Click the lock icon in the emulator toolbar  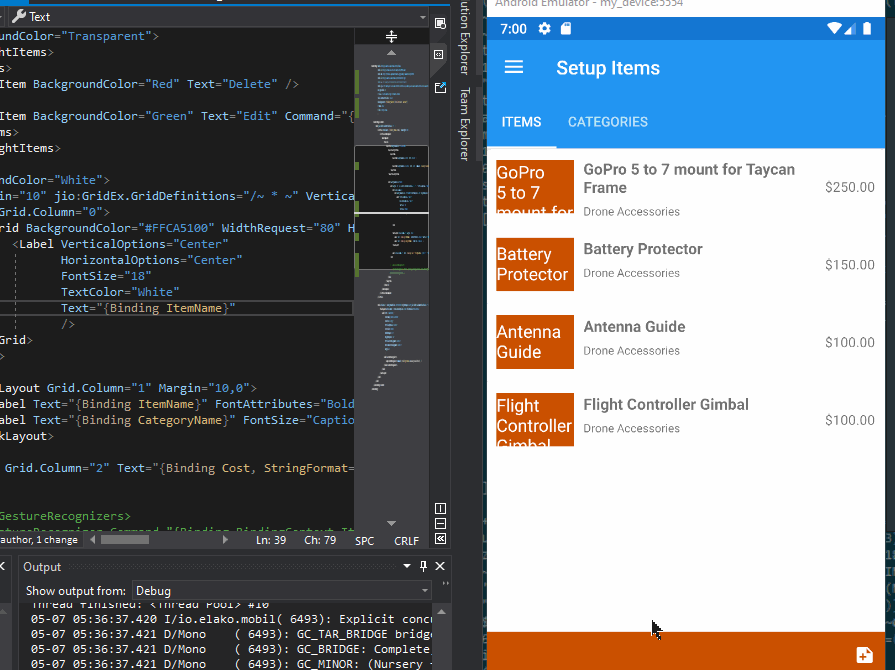(566, 29)
